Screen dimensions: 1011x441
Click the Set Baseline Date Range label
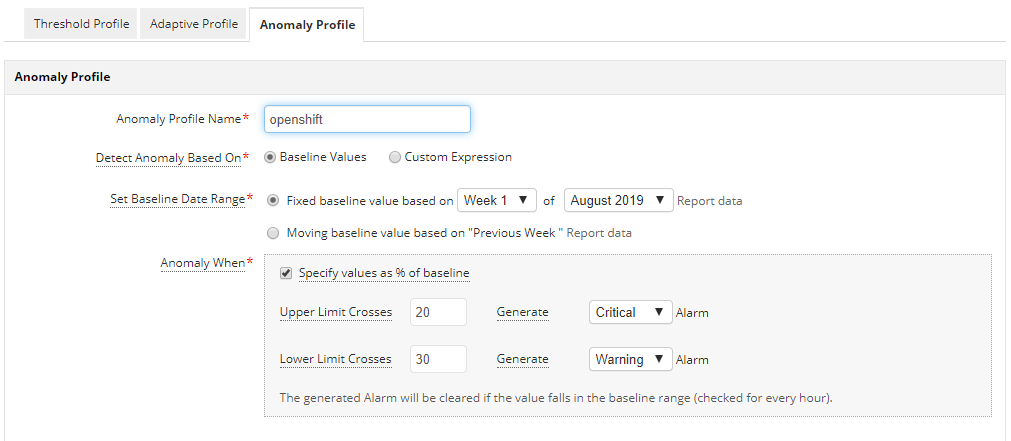click(x=176, y=199)
